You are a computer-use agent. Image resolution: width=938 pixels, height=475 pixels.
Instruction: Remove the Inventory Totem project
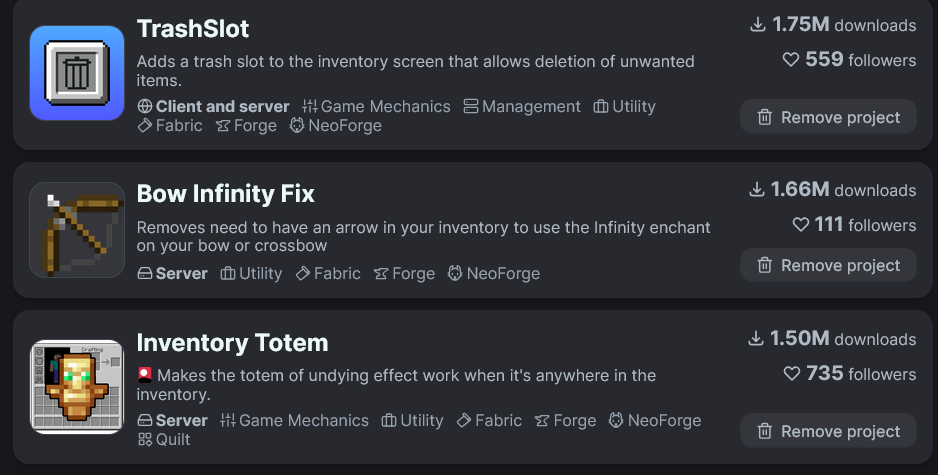point(828,431)
